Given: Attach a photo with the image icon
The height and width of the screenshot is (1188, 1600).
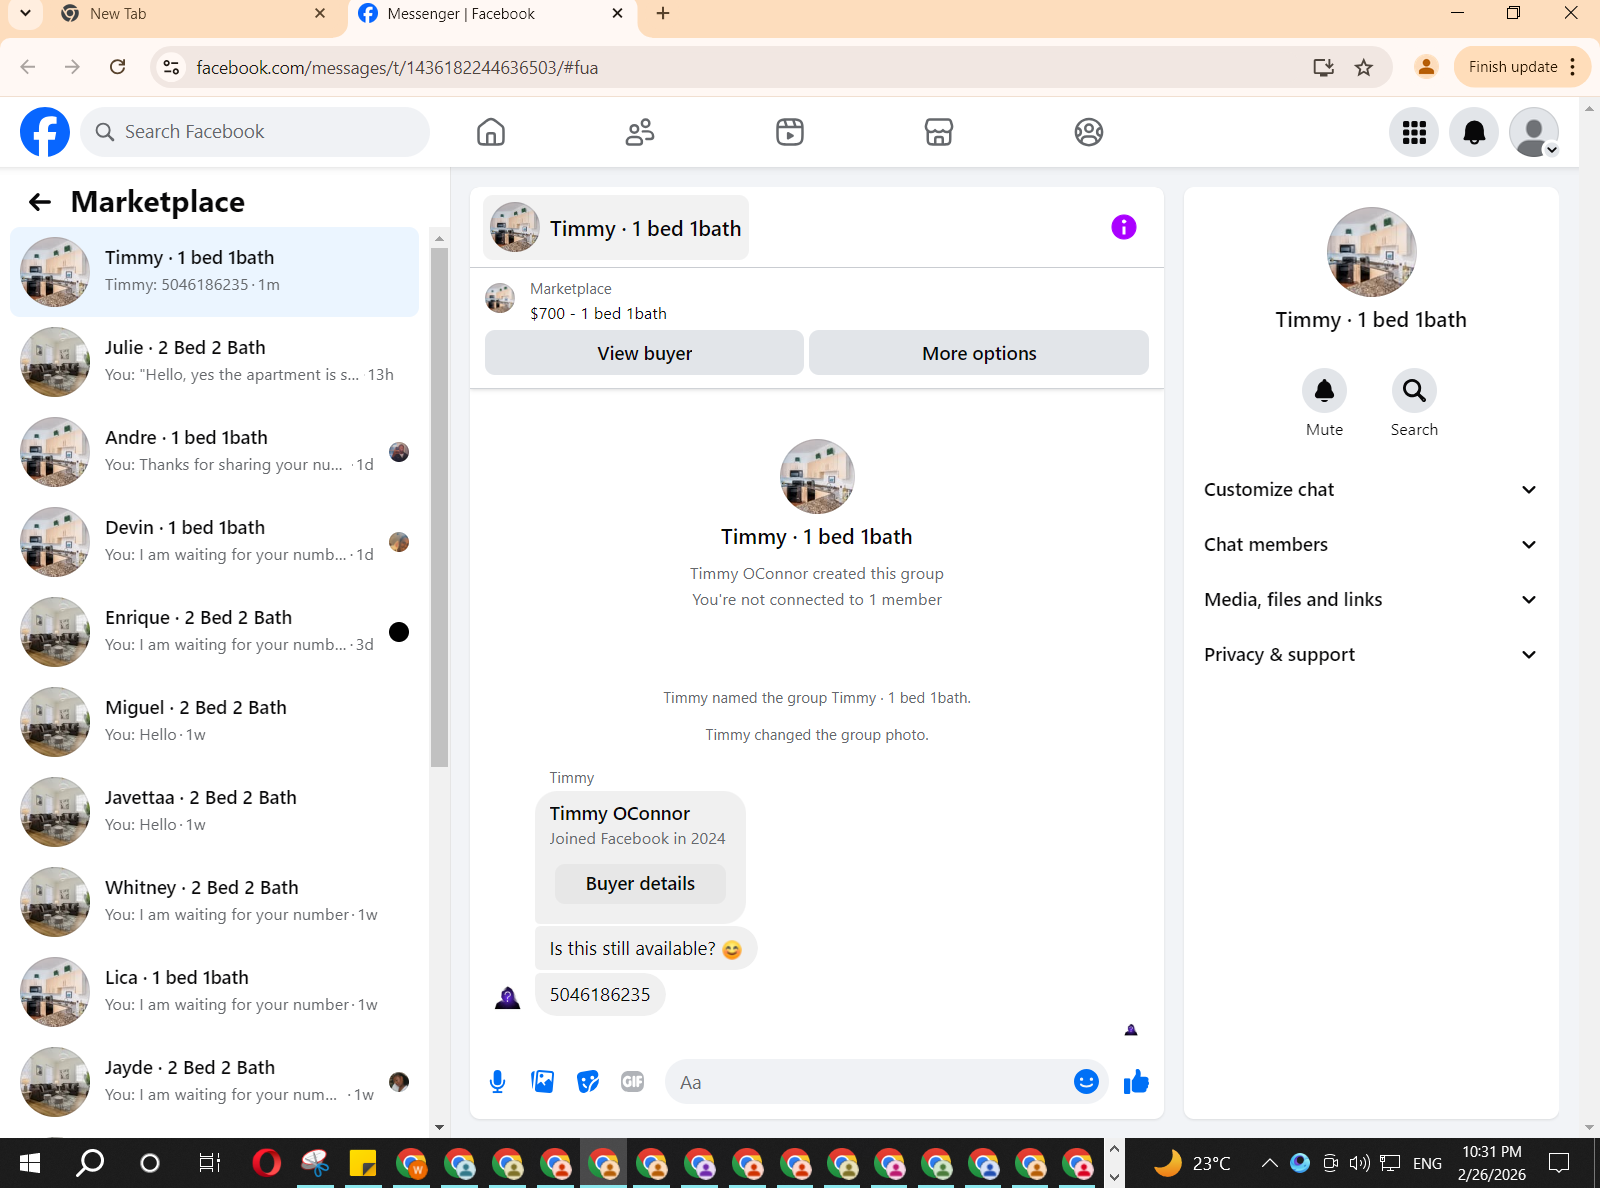Looking at the screenshot, I should (x=543, y=1081).
